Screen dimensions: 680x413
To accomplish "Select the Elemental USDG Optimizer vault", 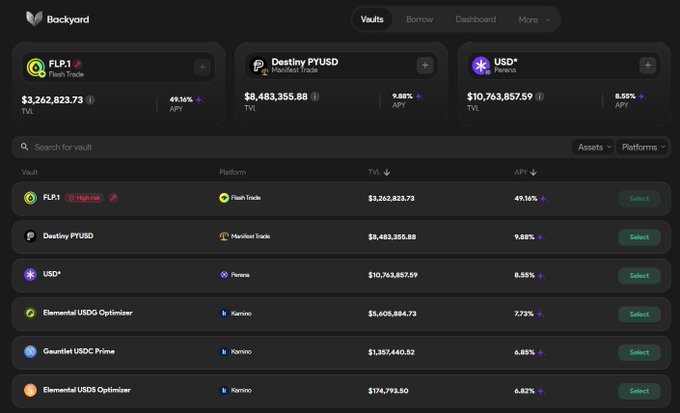I will click(639, 314).
